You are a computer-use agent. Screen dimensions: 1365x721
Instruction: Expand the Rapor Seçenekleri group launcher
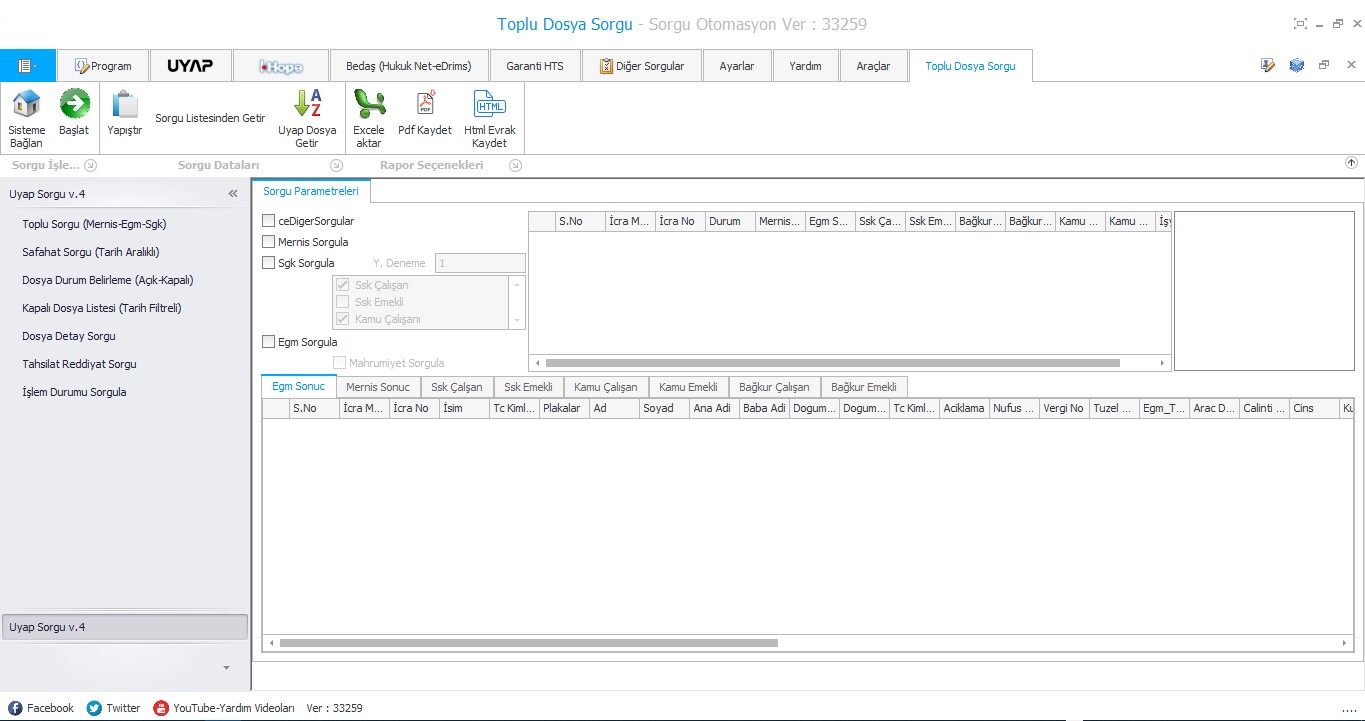tap(516, 166)
